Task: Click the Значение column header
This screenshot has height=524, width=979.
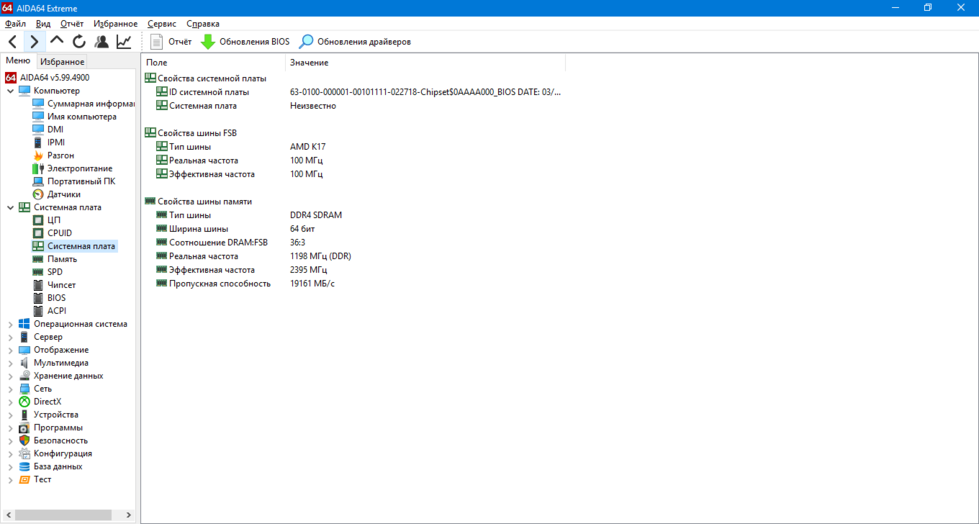Action: click(308, 63)
